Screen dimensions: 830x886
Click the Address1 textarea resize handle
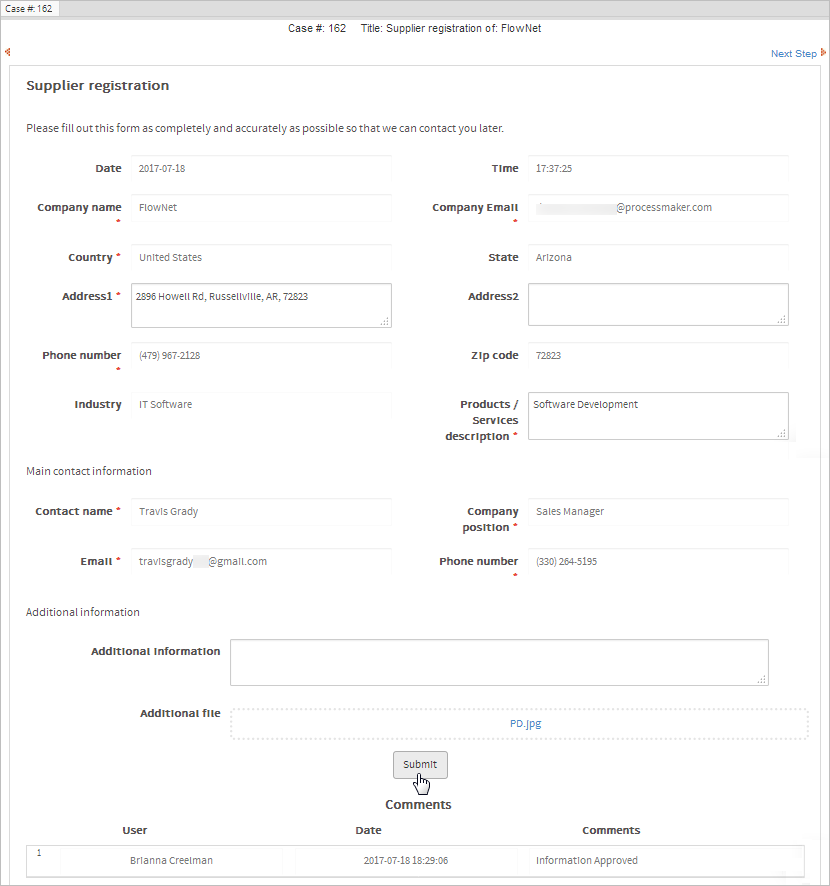click(385, 321)
